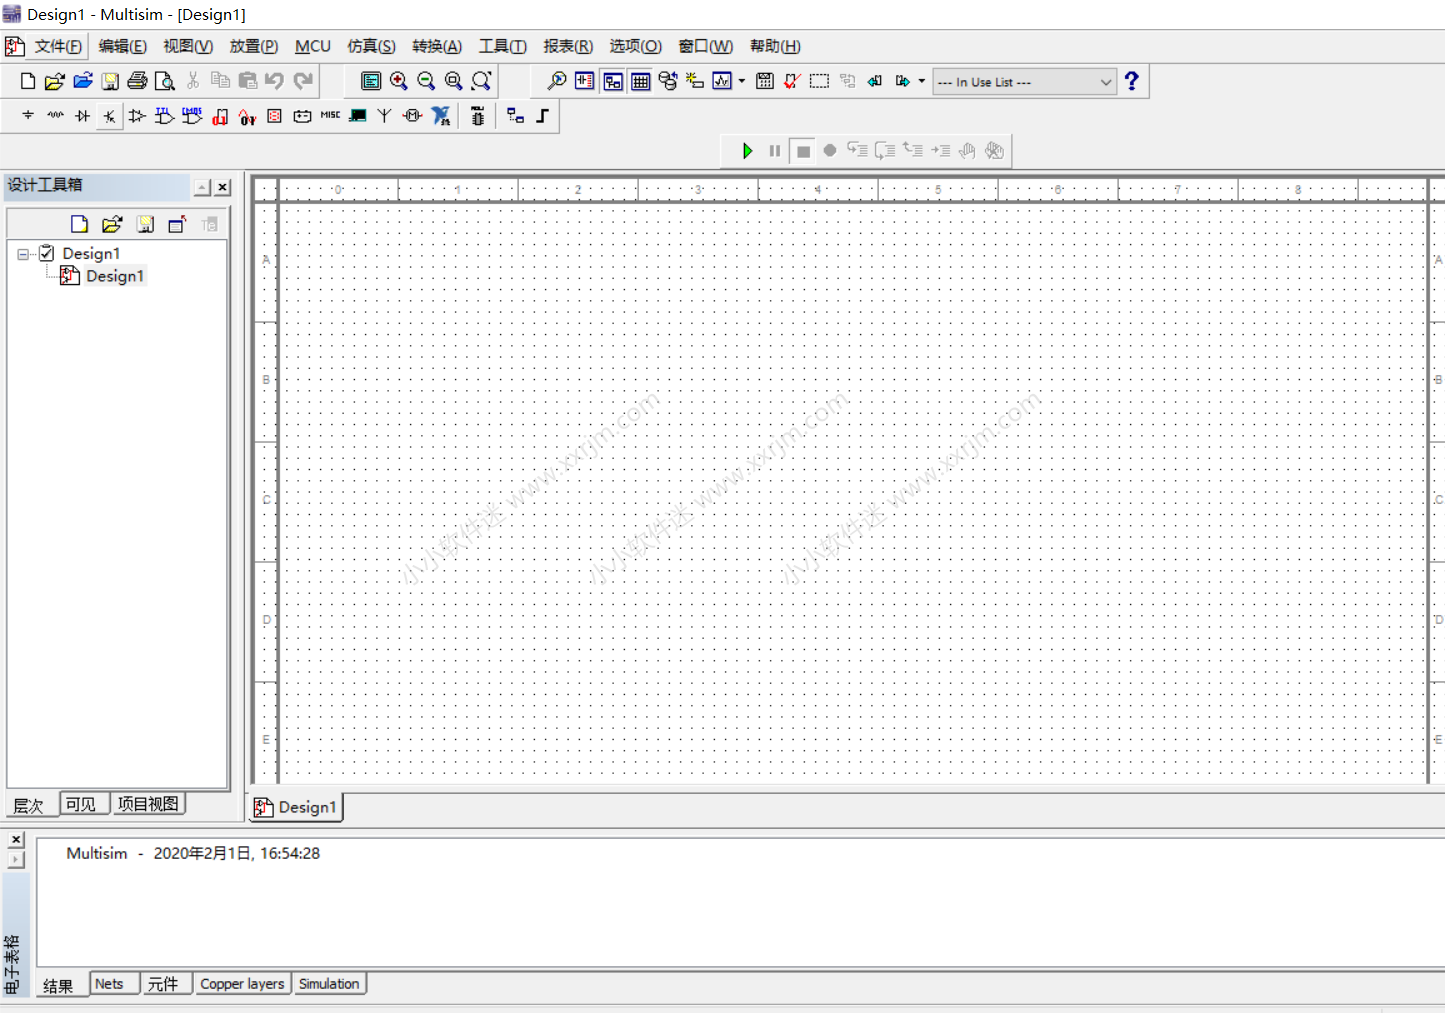Viewport: 1445px width, 1013px height.
Task: Click the blue help question mark
Action: [x=1131, y=82]
